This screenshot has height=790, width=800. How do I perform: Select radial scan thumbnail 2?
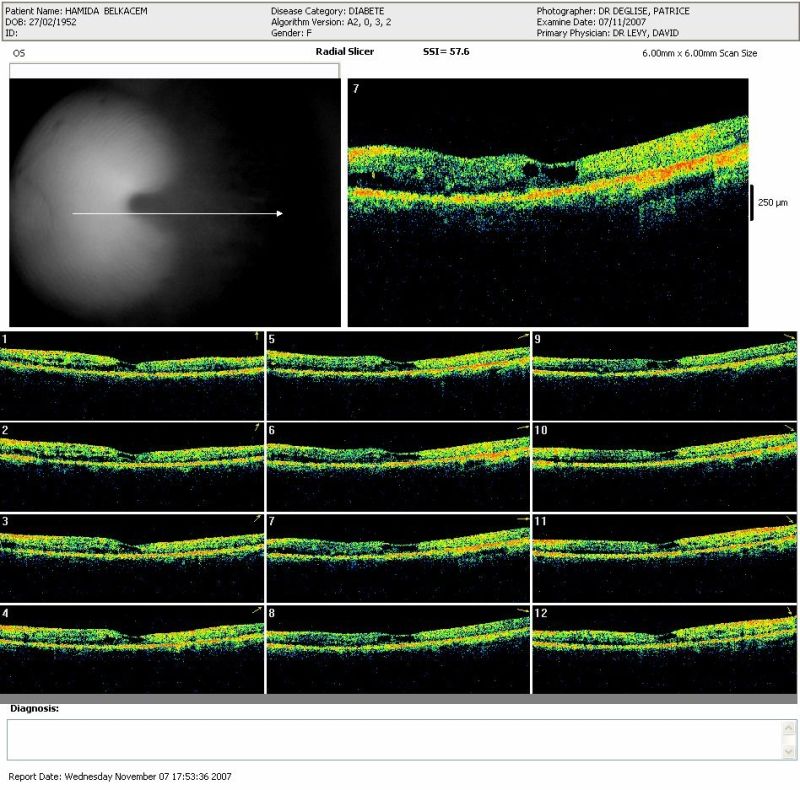point(132,465)
